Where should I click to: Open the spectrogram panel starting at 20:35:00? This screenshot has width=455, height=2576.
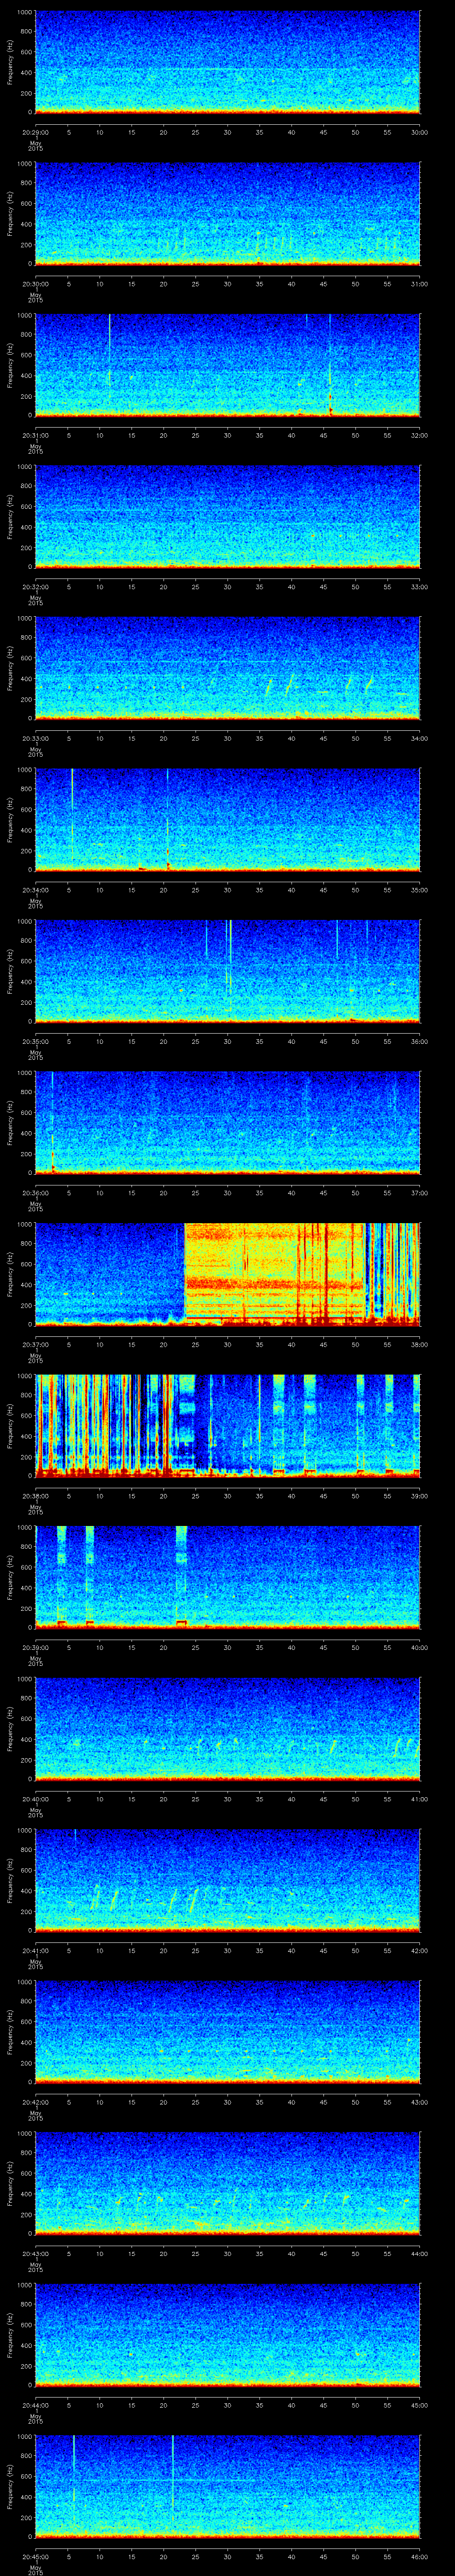(x=227, y=971)
